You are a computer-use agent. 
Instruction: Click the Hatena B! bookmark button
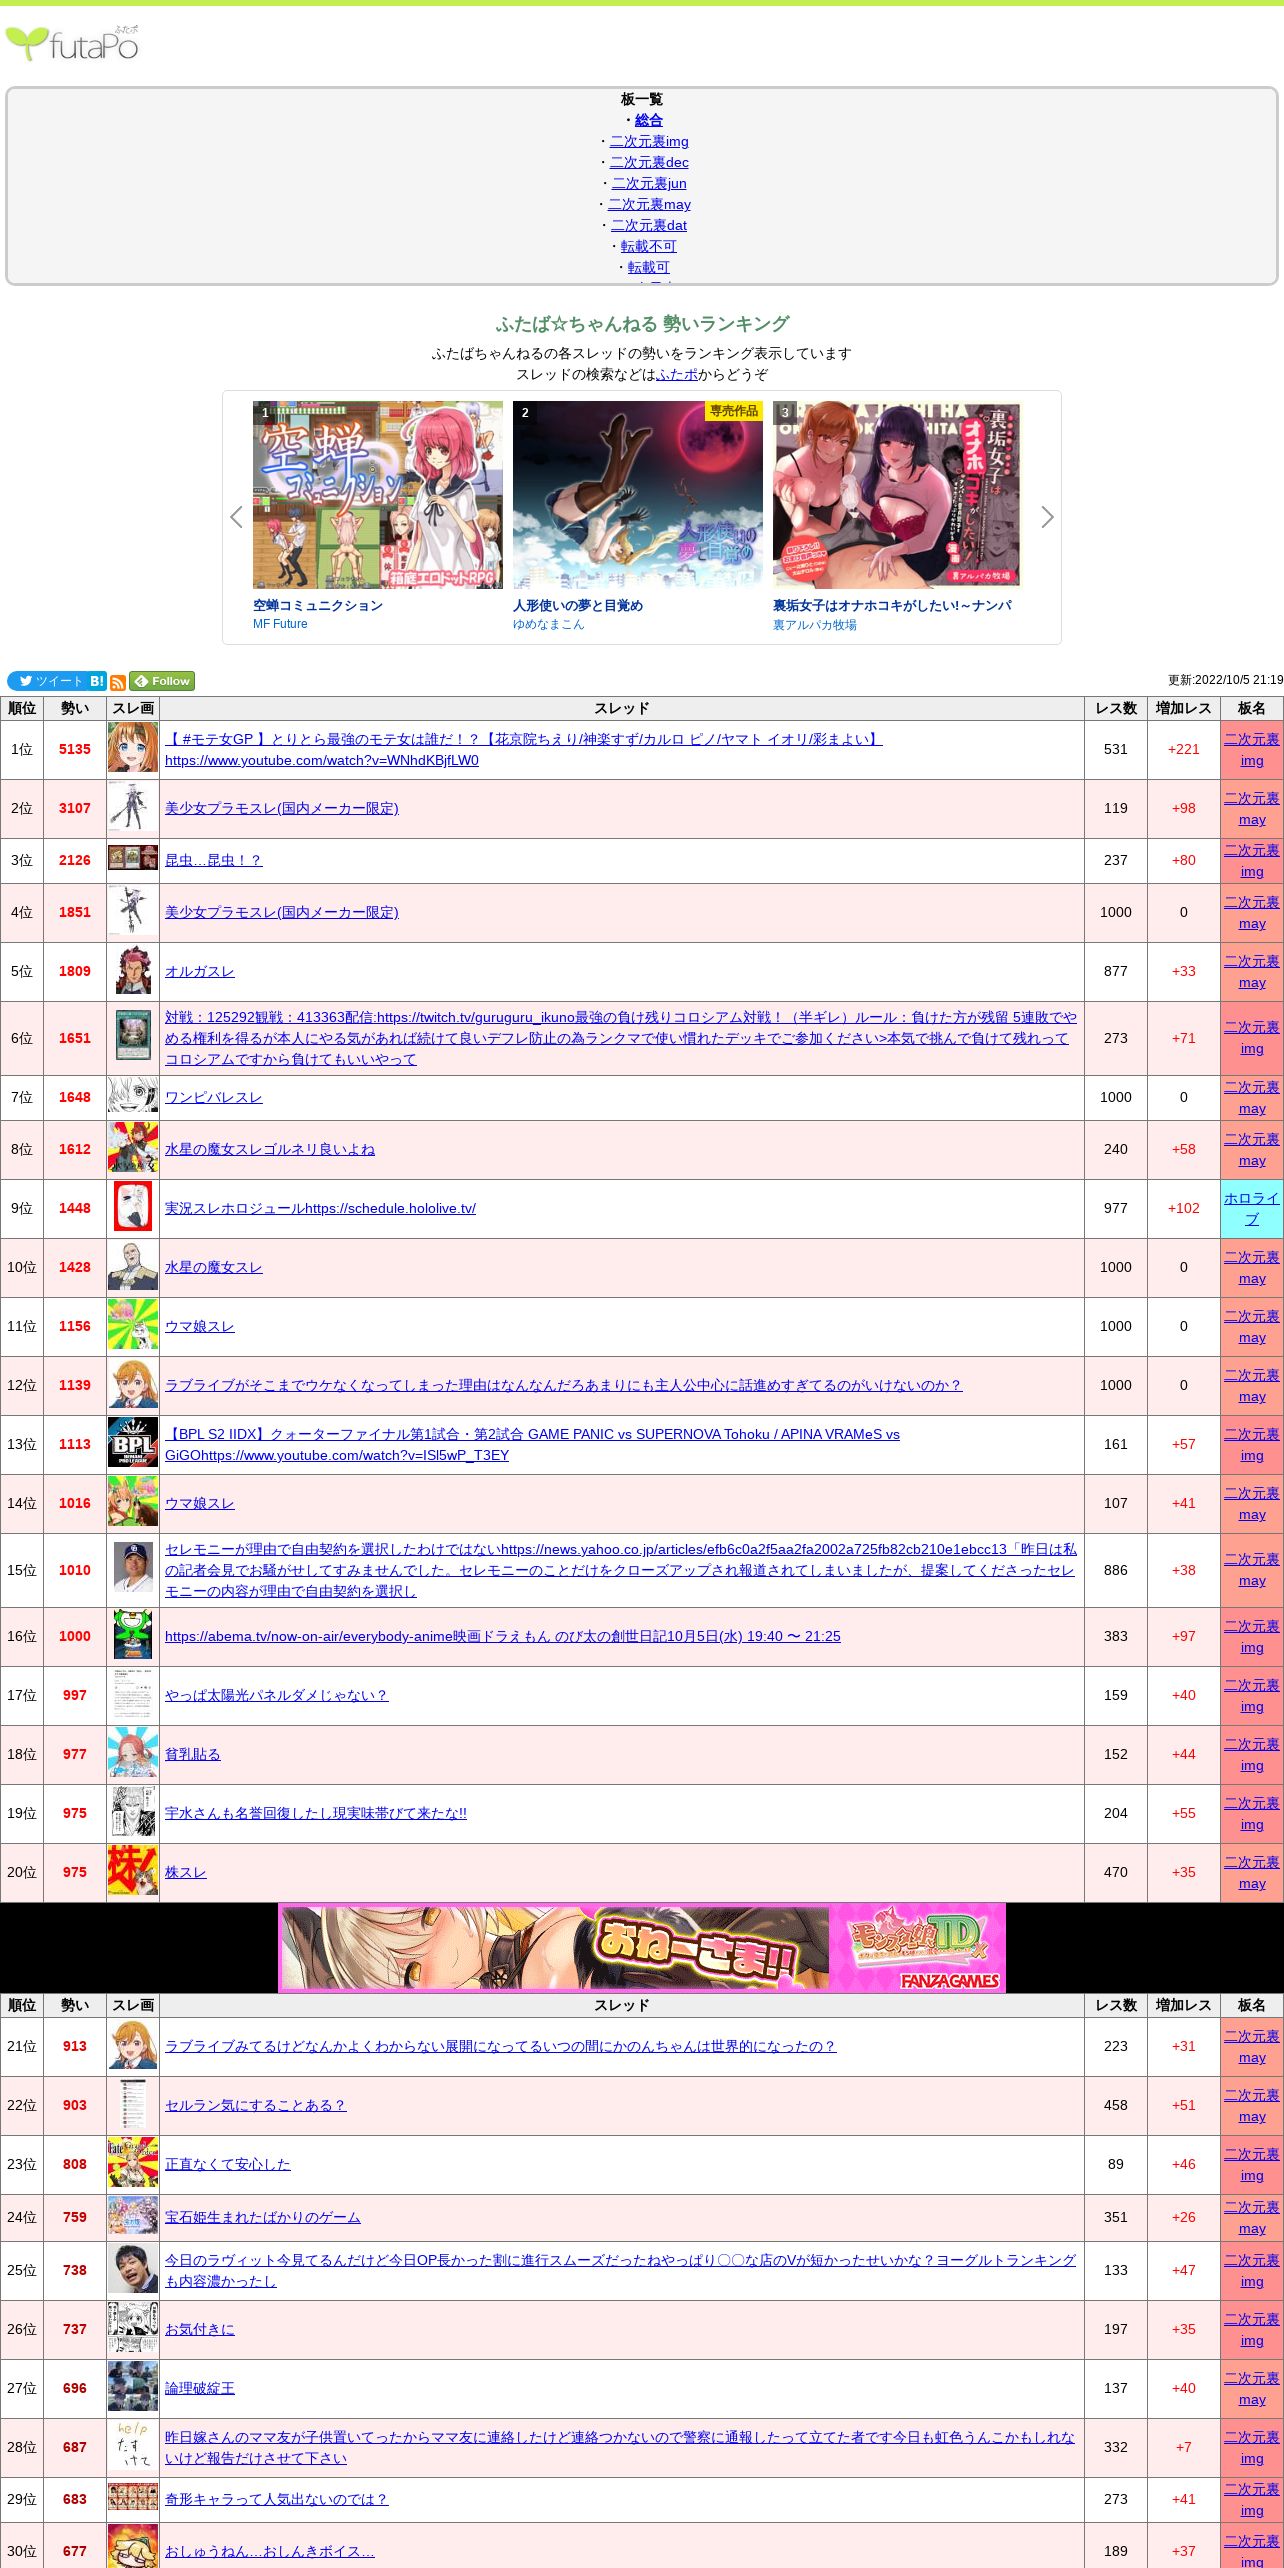[x=97, y=681]
